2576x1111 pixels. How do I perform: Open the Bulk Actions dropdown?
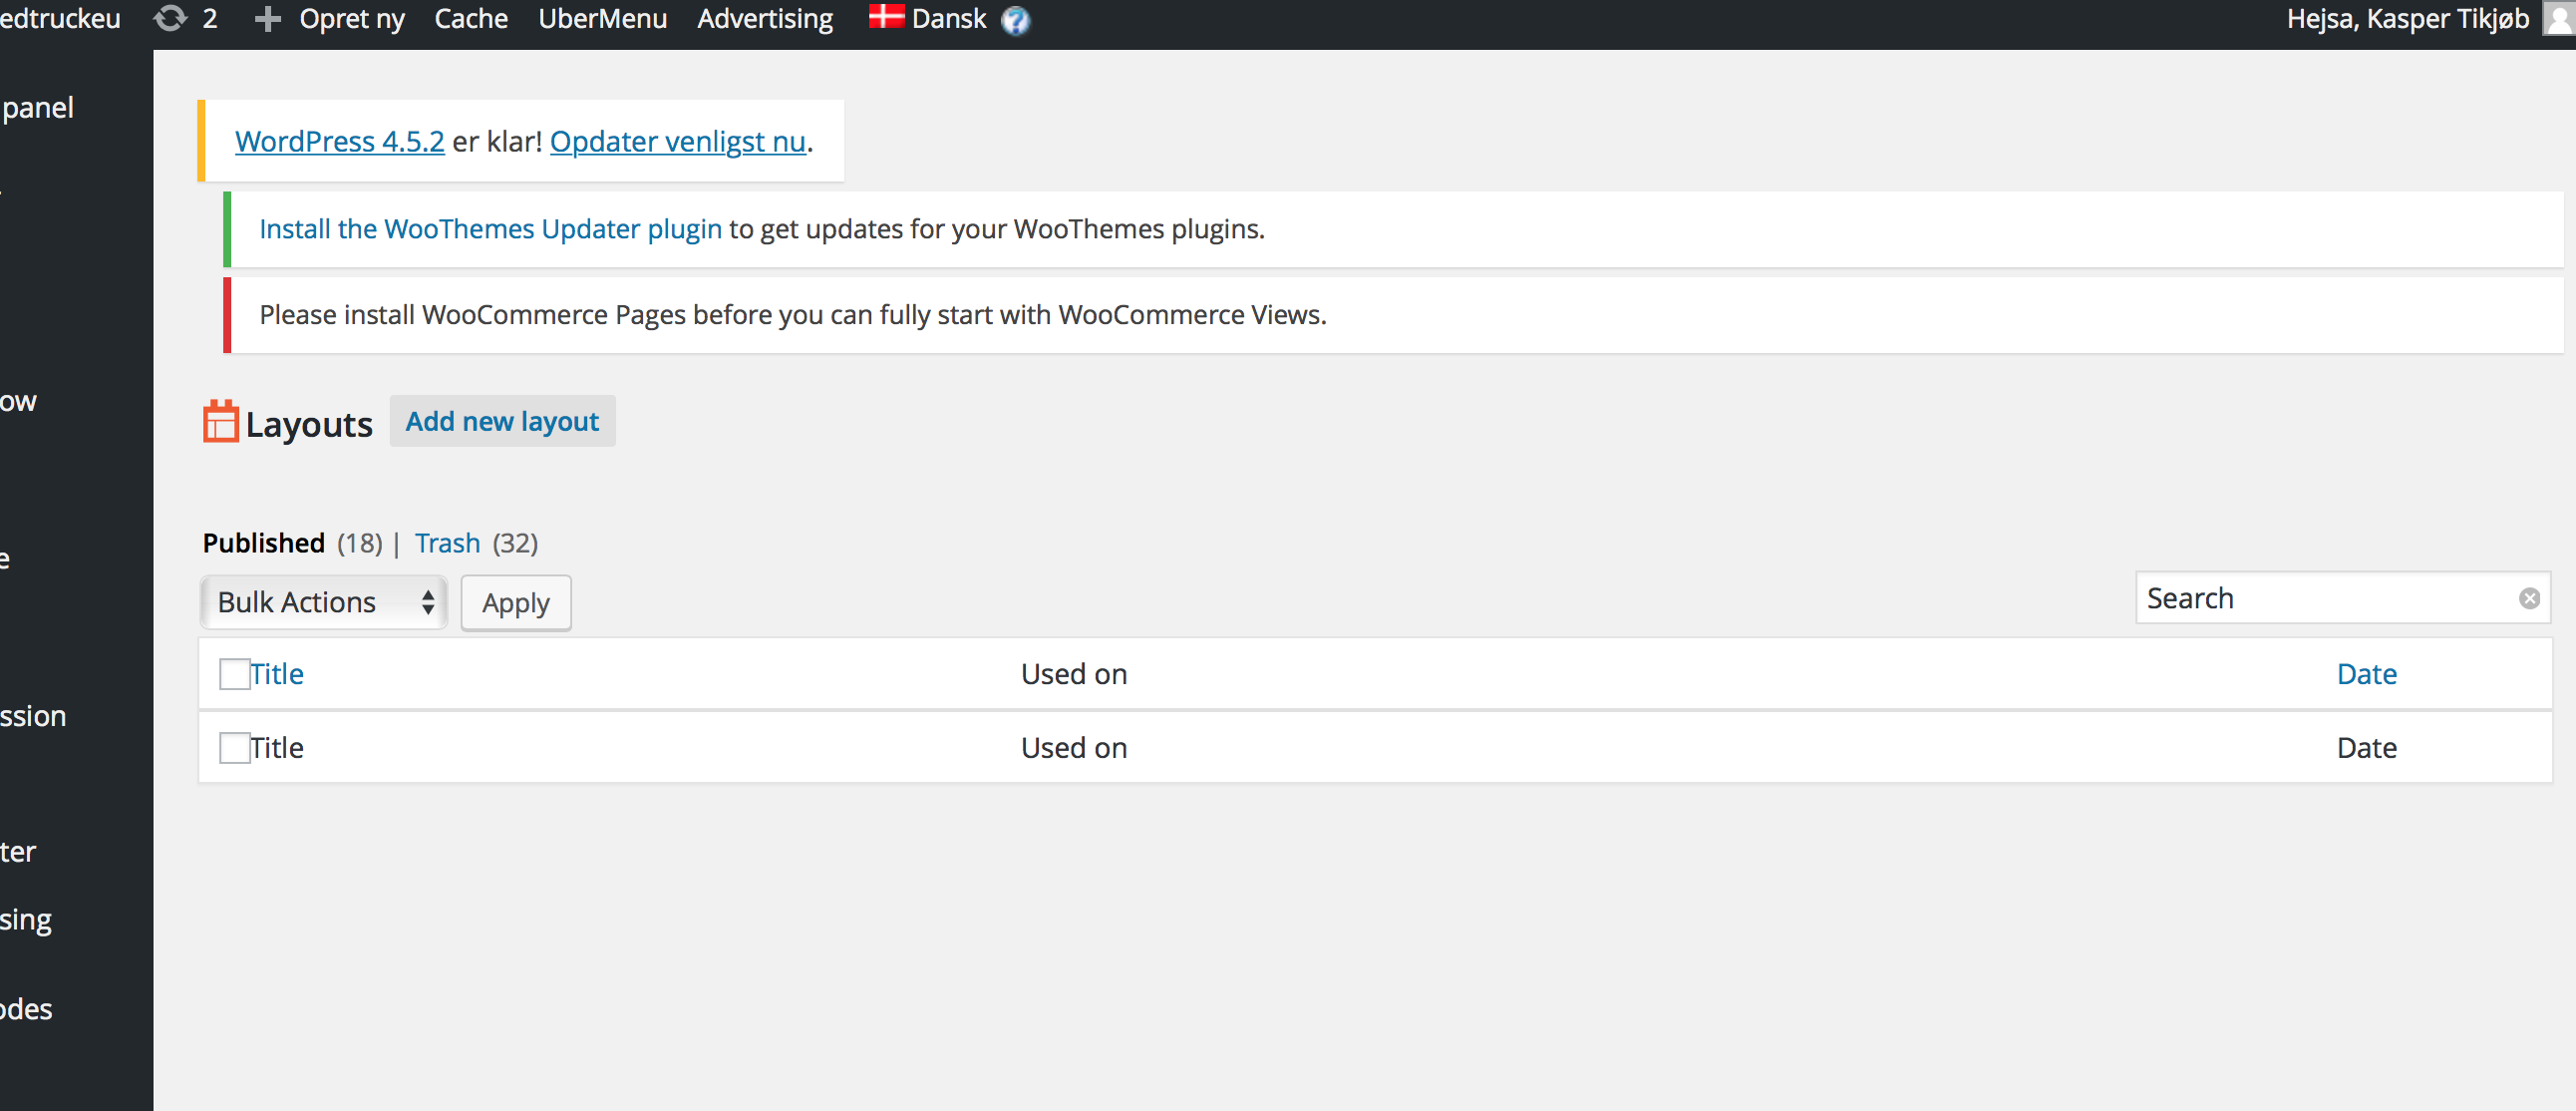[322, 602]
